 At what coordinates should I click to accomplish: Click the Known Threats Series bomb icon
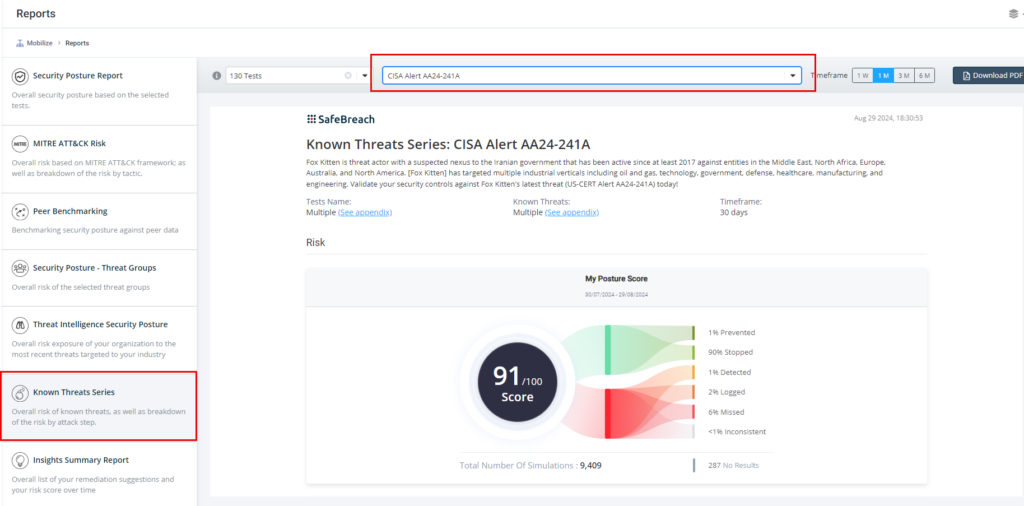coord(20,393)
